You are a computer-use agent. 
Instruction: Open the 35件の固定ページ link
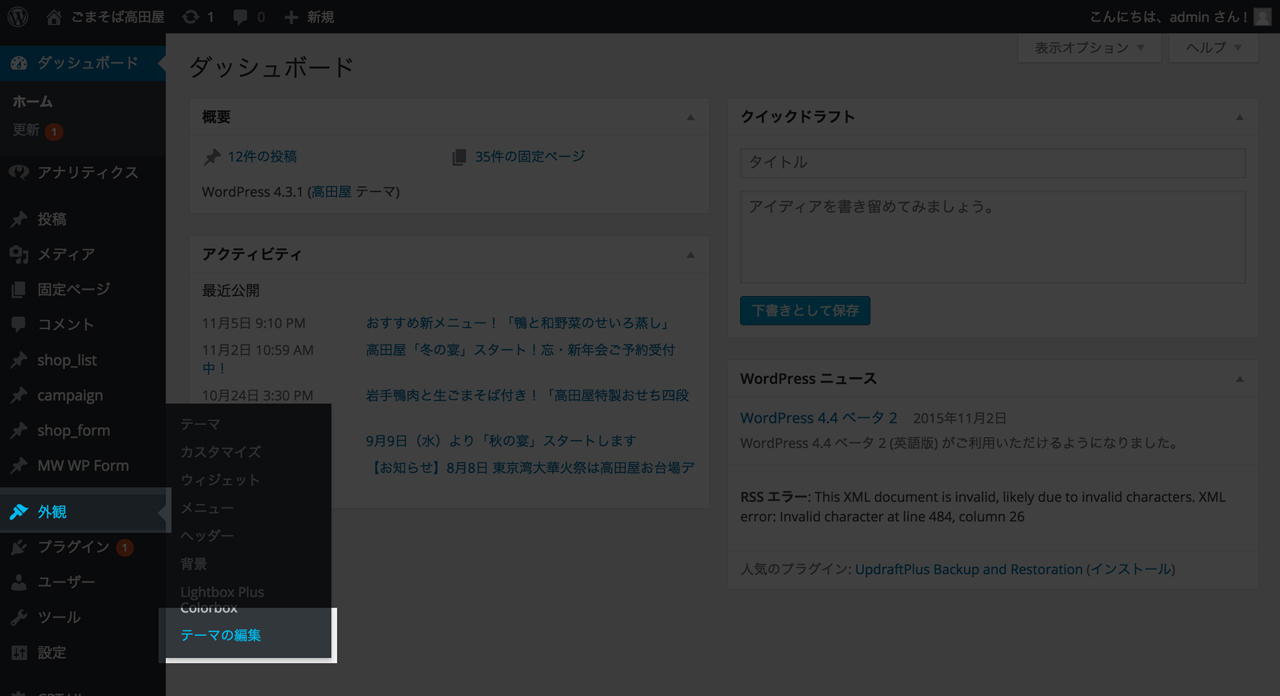tap(530, 156)
